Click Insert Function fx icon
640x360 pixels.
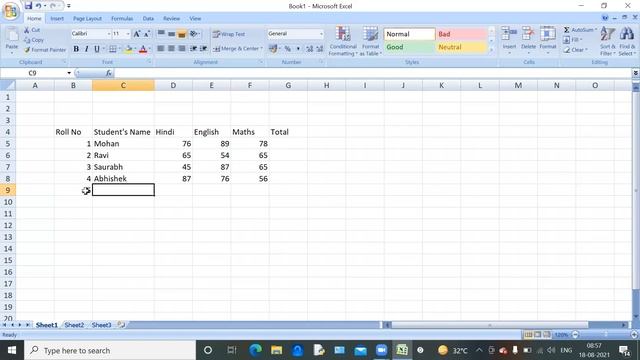(x=109, y=73)
